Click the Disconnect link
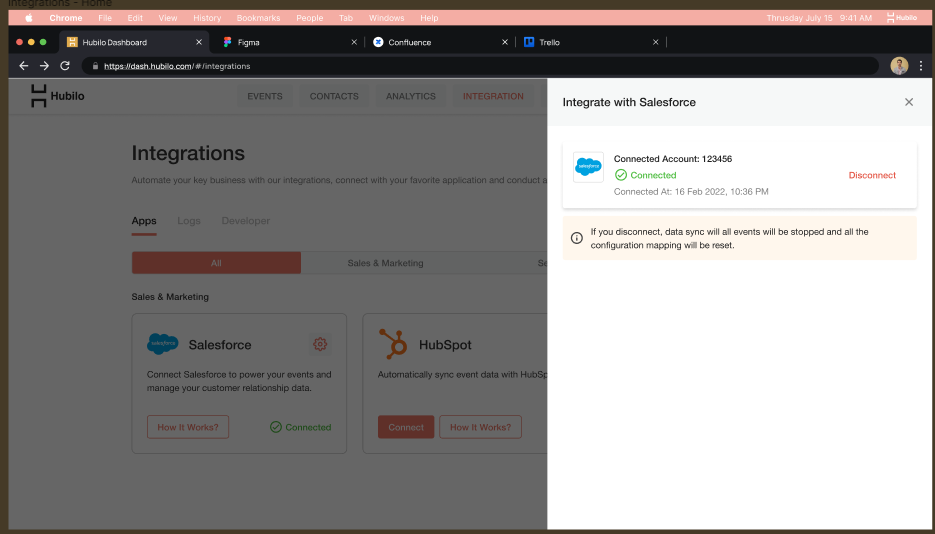Viewport: 935px width, 534px height. coord(872,175)
